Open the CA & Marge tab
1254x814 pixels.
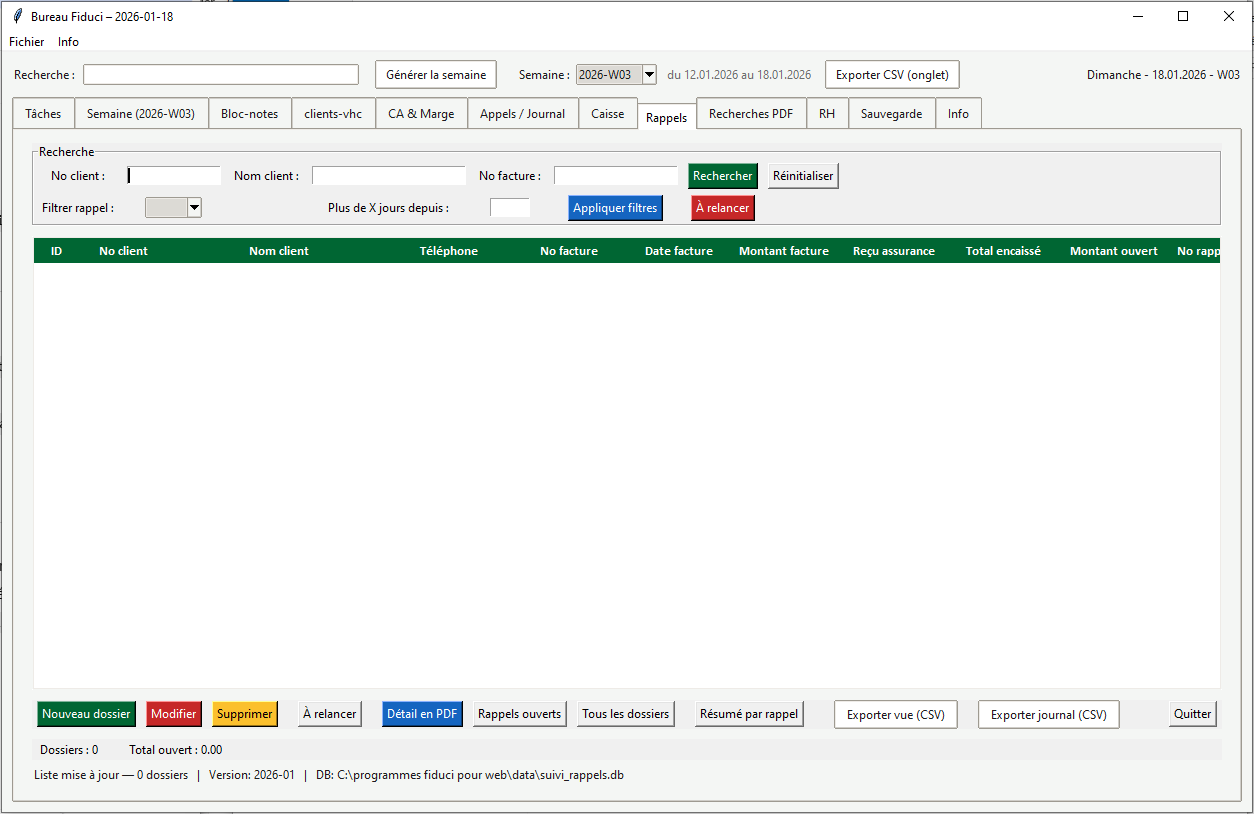click(421, 113)
